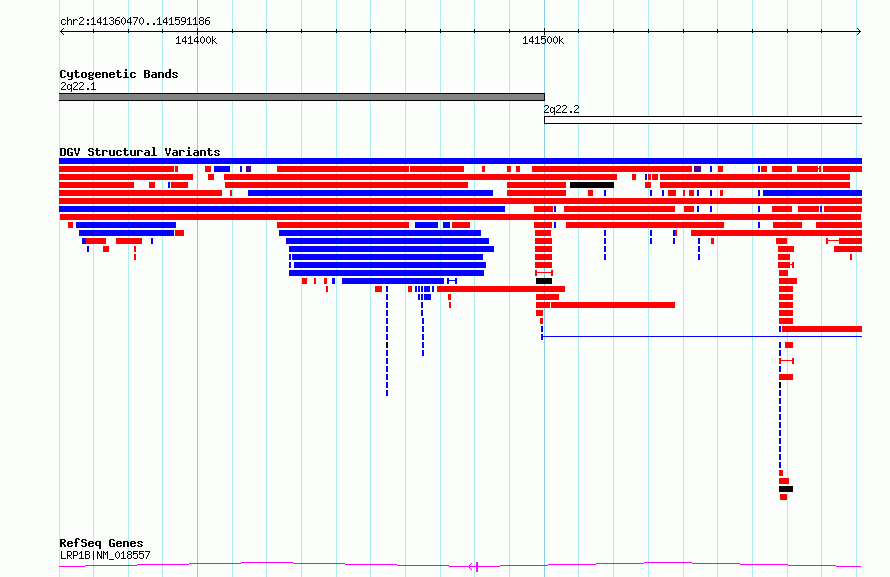Click the 141500k ruler position label

pos(543,40)
